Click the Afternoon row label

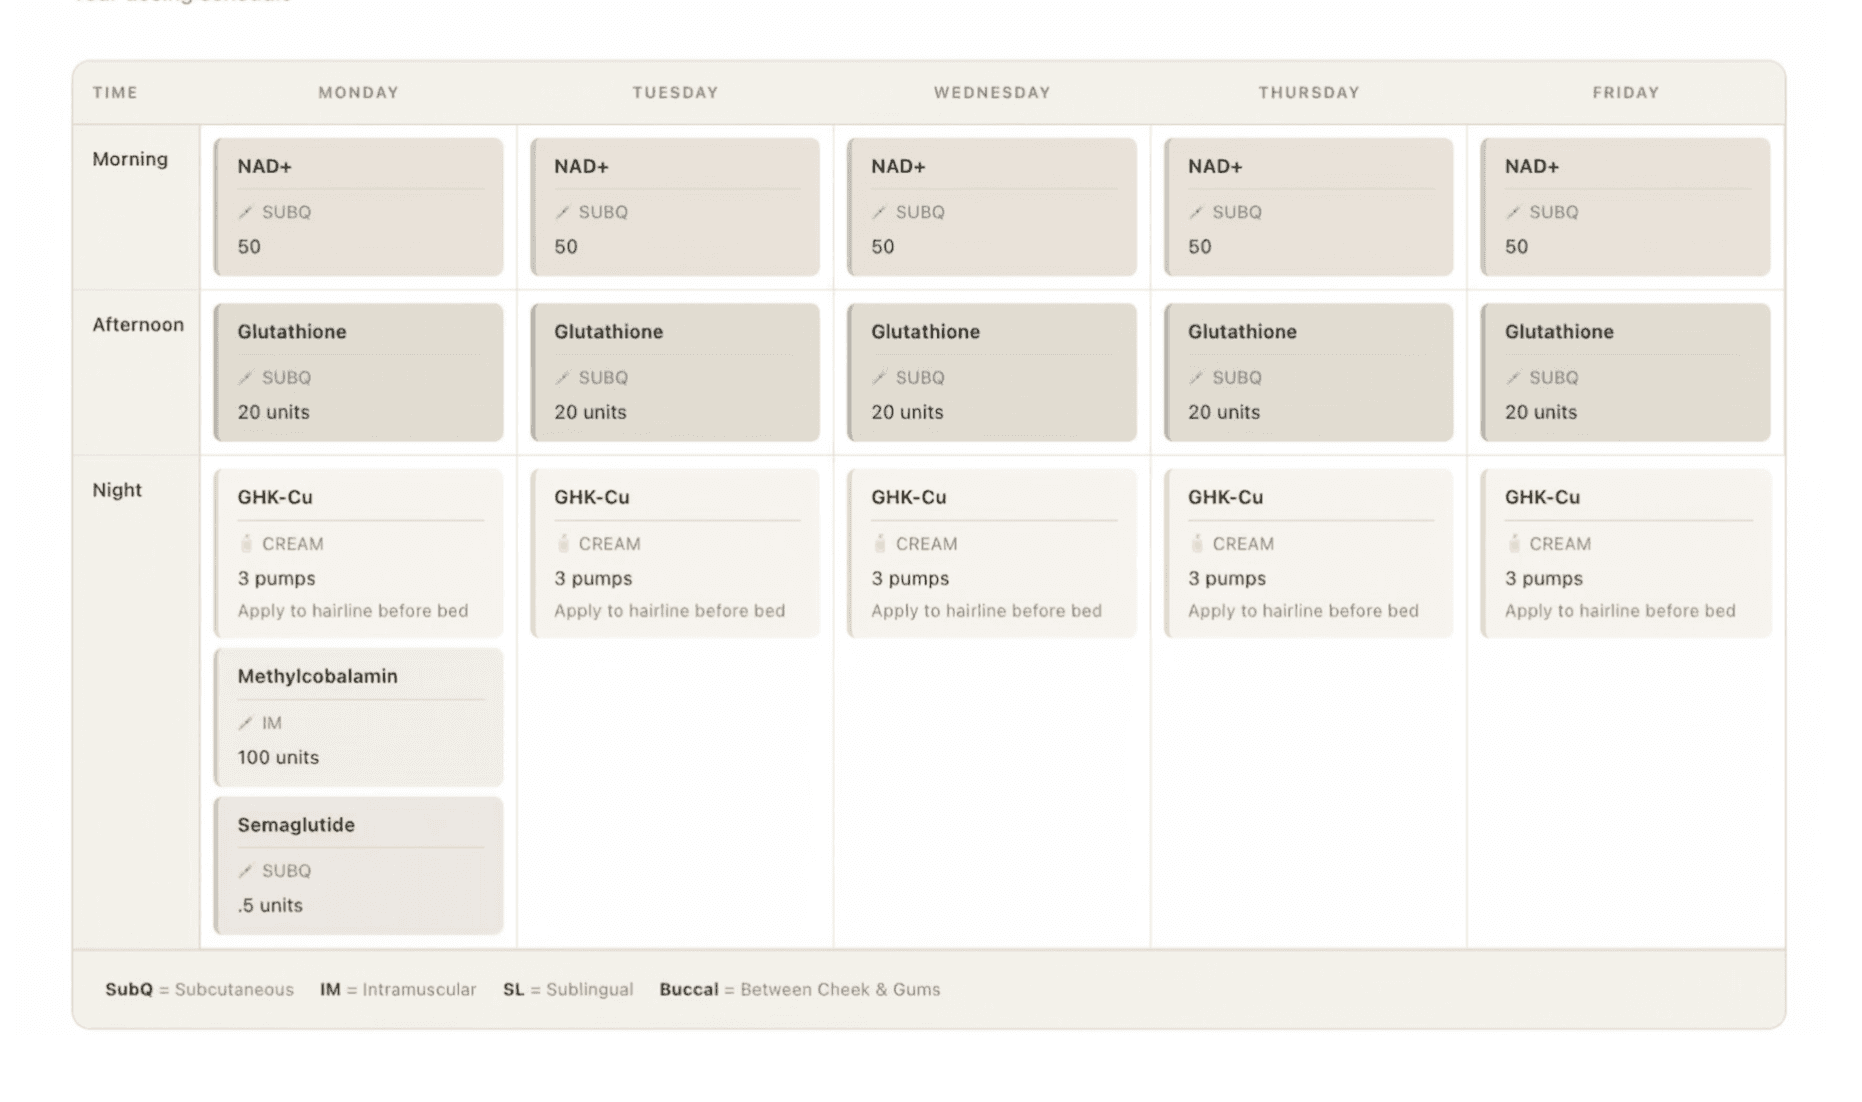click(x=137, y=324)
